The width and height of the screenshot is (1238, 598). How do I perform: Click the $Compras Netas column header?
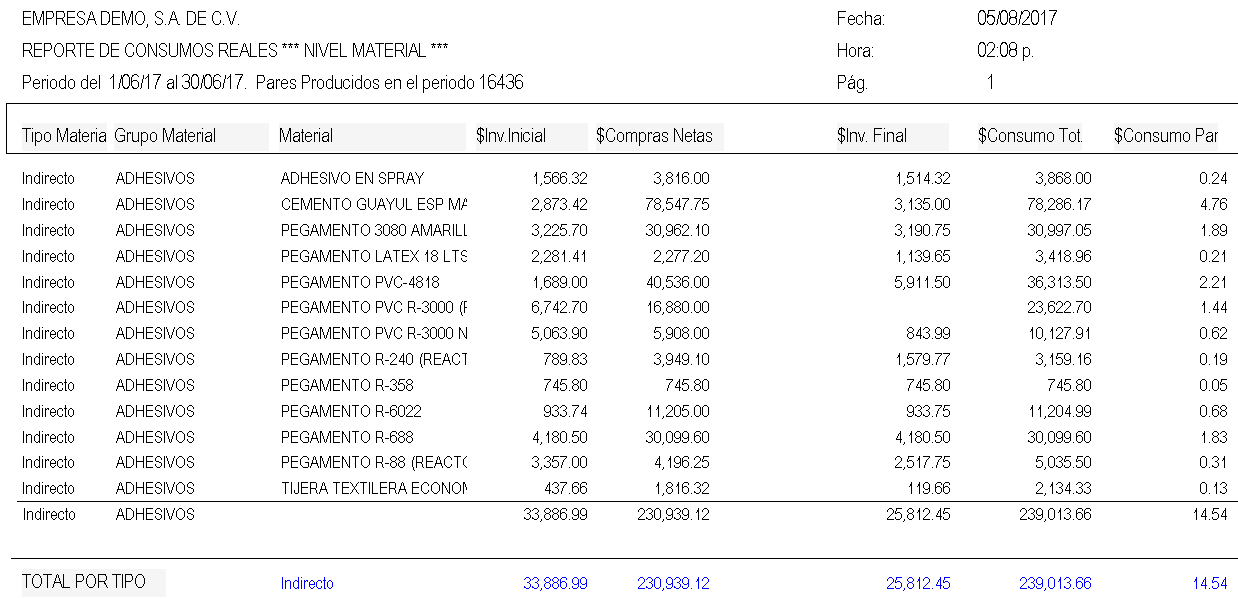coord(654,136)
